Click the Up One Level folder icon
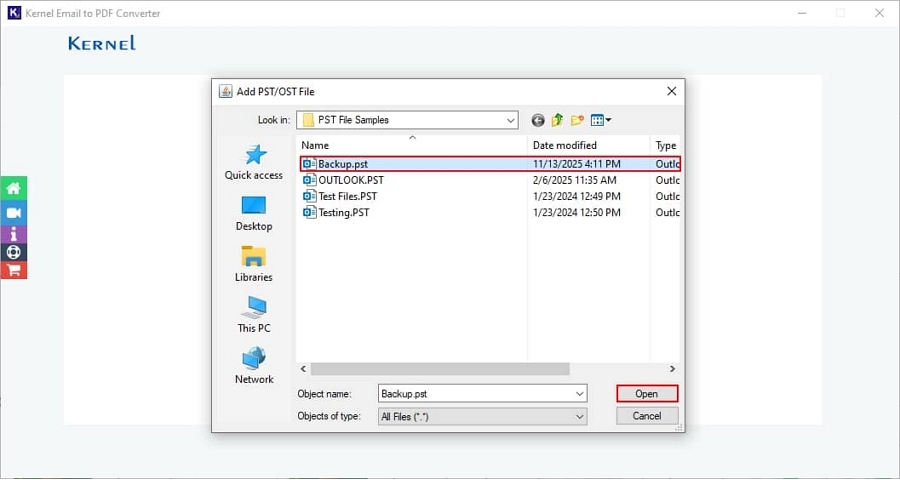 [x=558, y=120]
